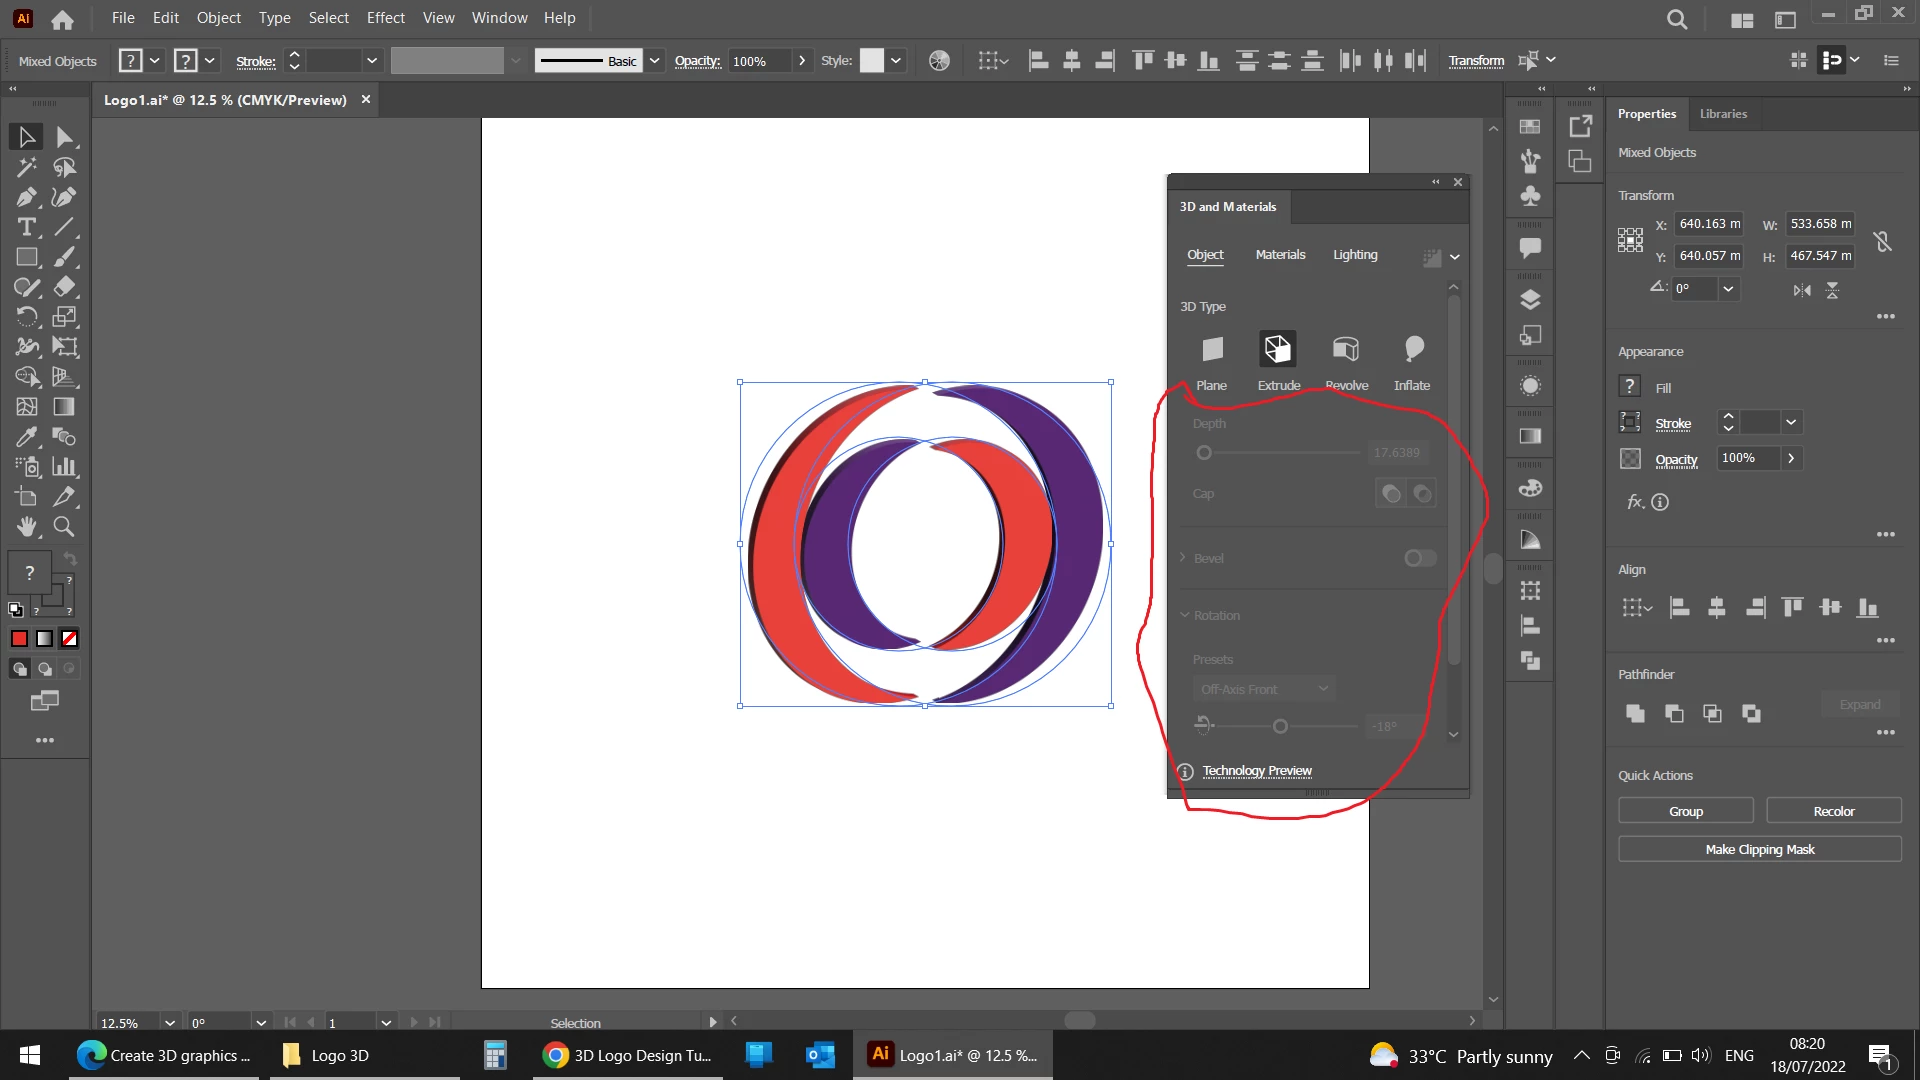This screenshot has width=1920, height=1080.
Task: Choose the Revolve 3D type
Action: (1346, 349)
